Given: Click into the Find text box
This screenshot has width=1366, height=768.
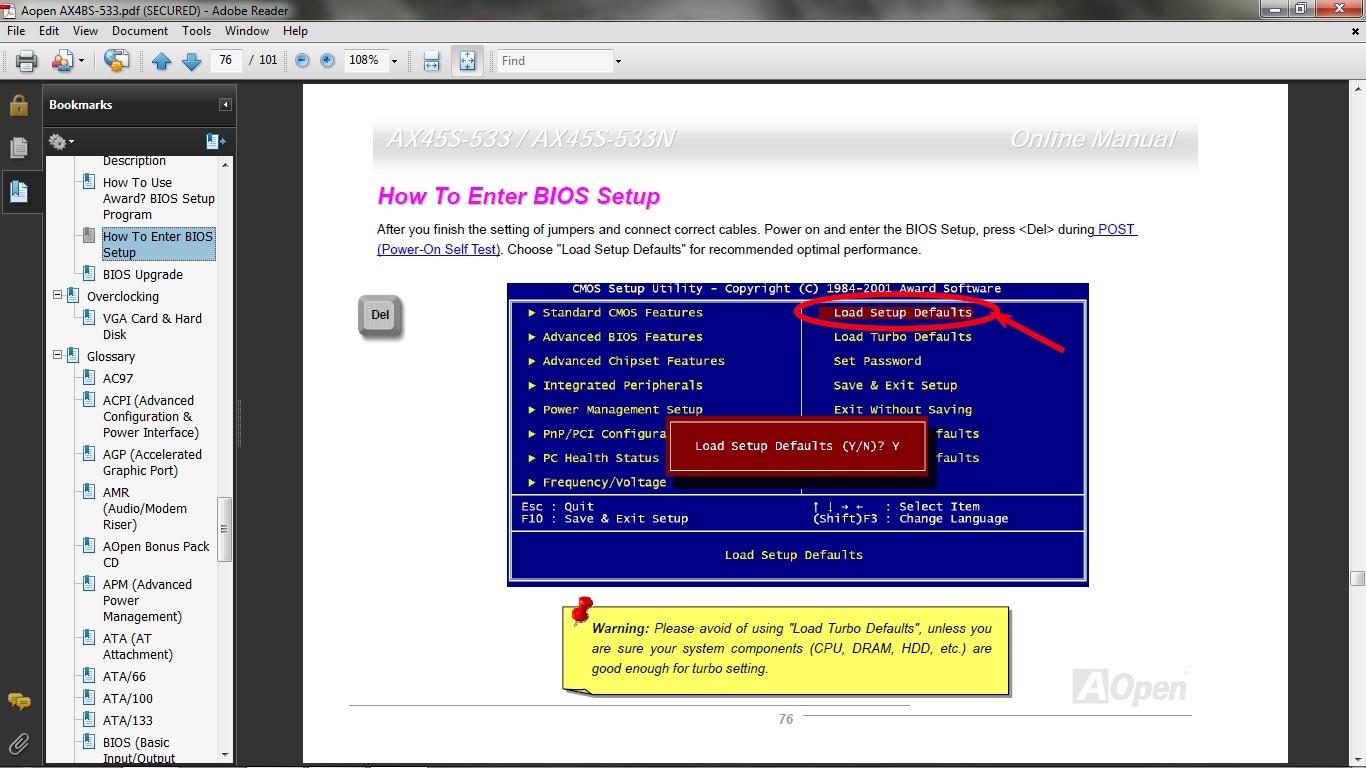Looking at the screenshot, I should 556,61.
